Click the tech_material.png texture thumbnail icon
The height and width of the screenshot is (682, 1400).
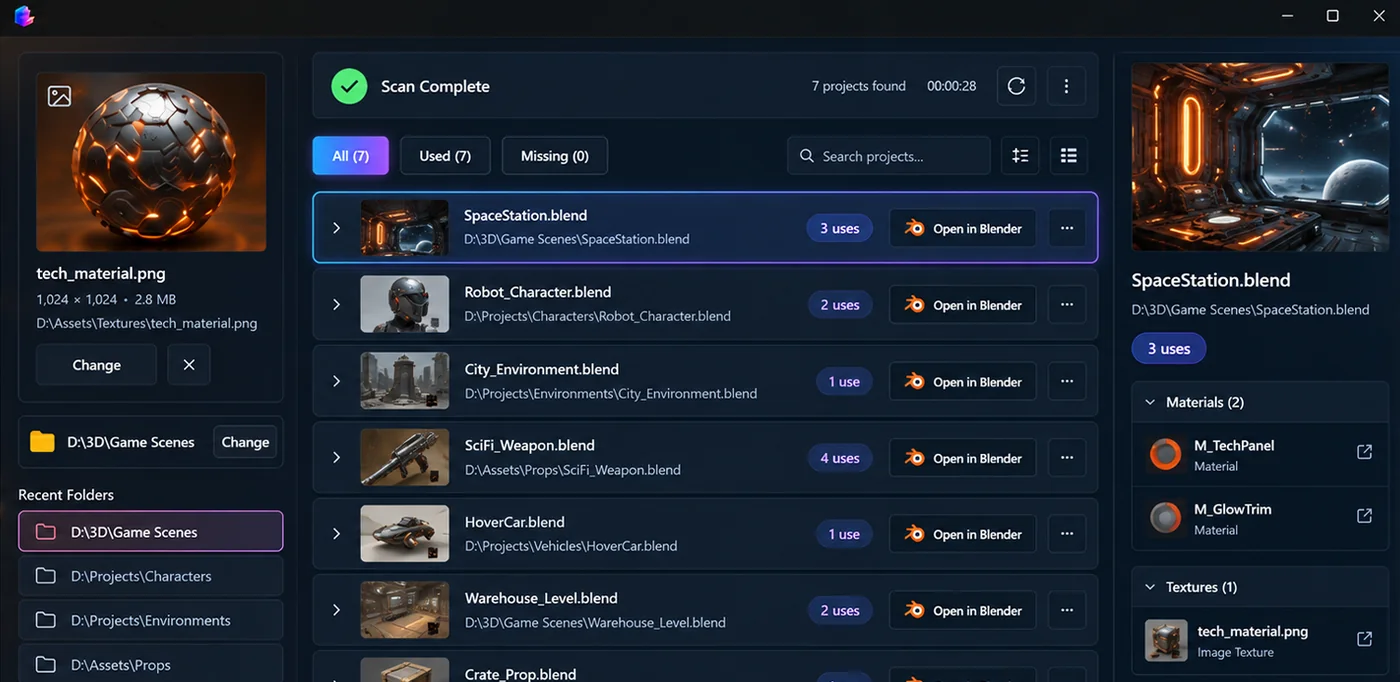click(x=1166, y=641)
